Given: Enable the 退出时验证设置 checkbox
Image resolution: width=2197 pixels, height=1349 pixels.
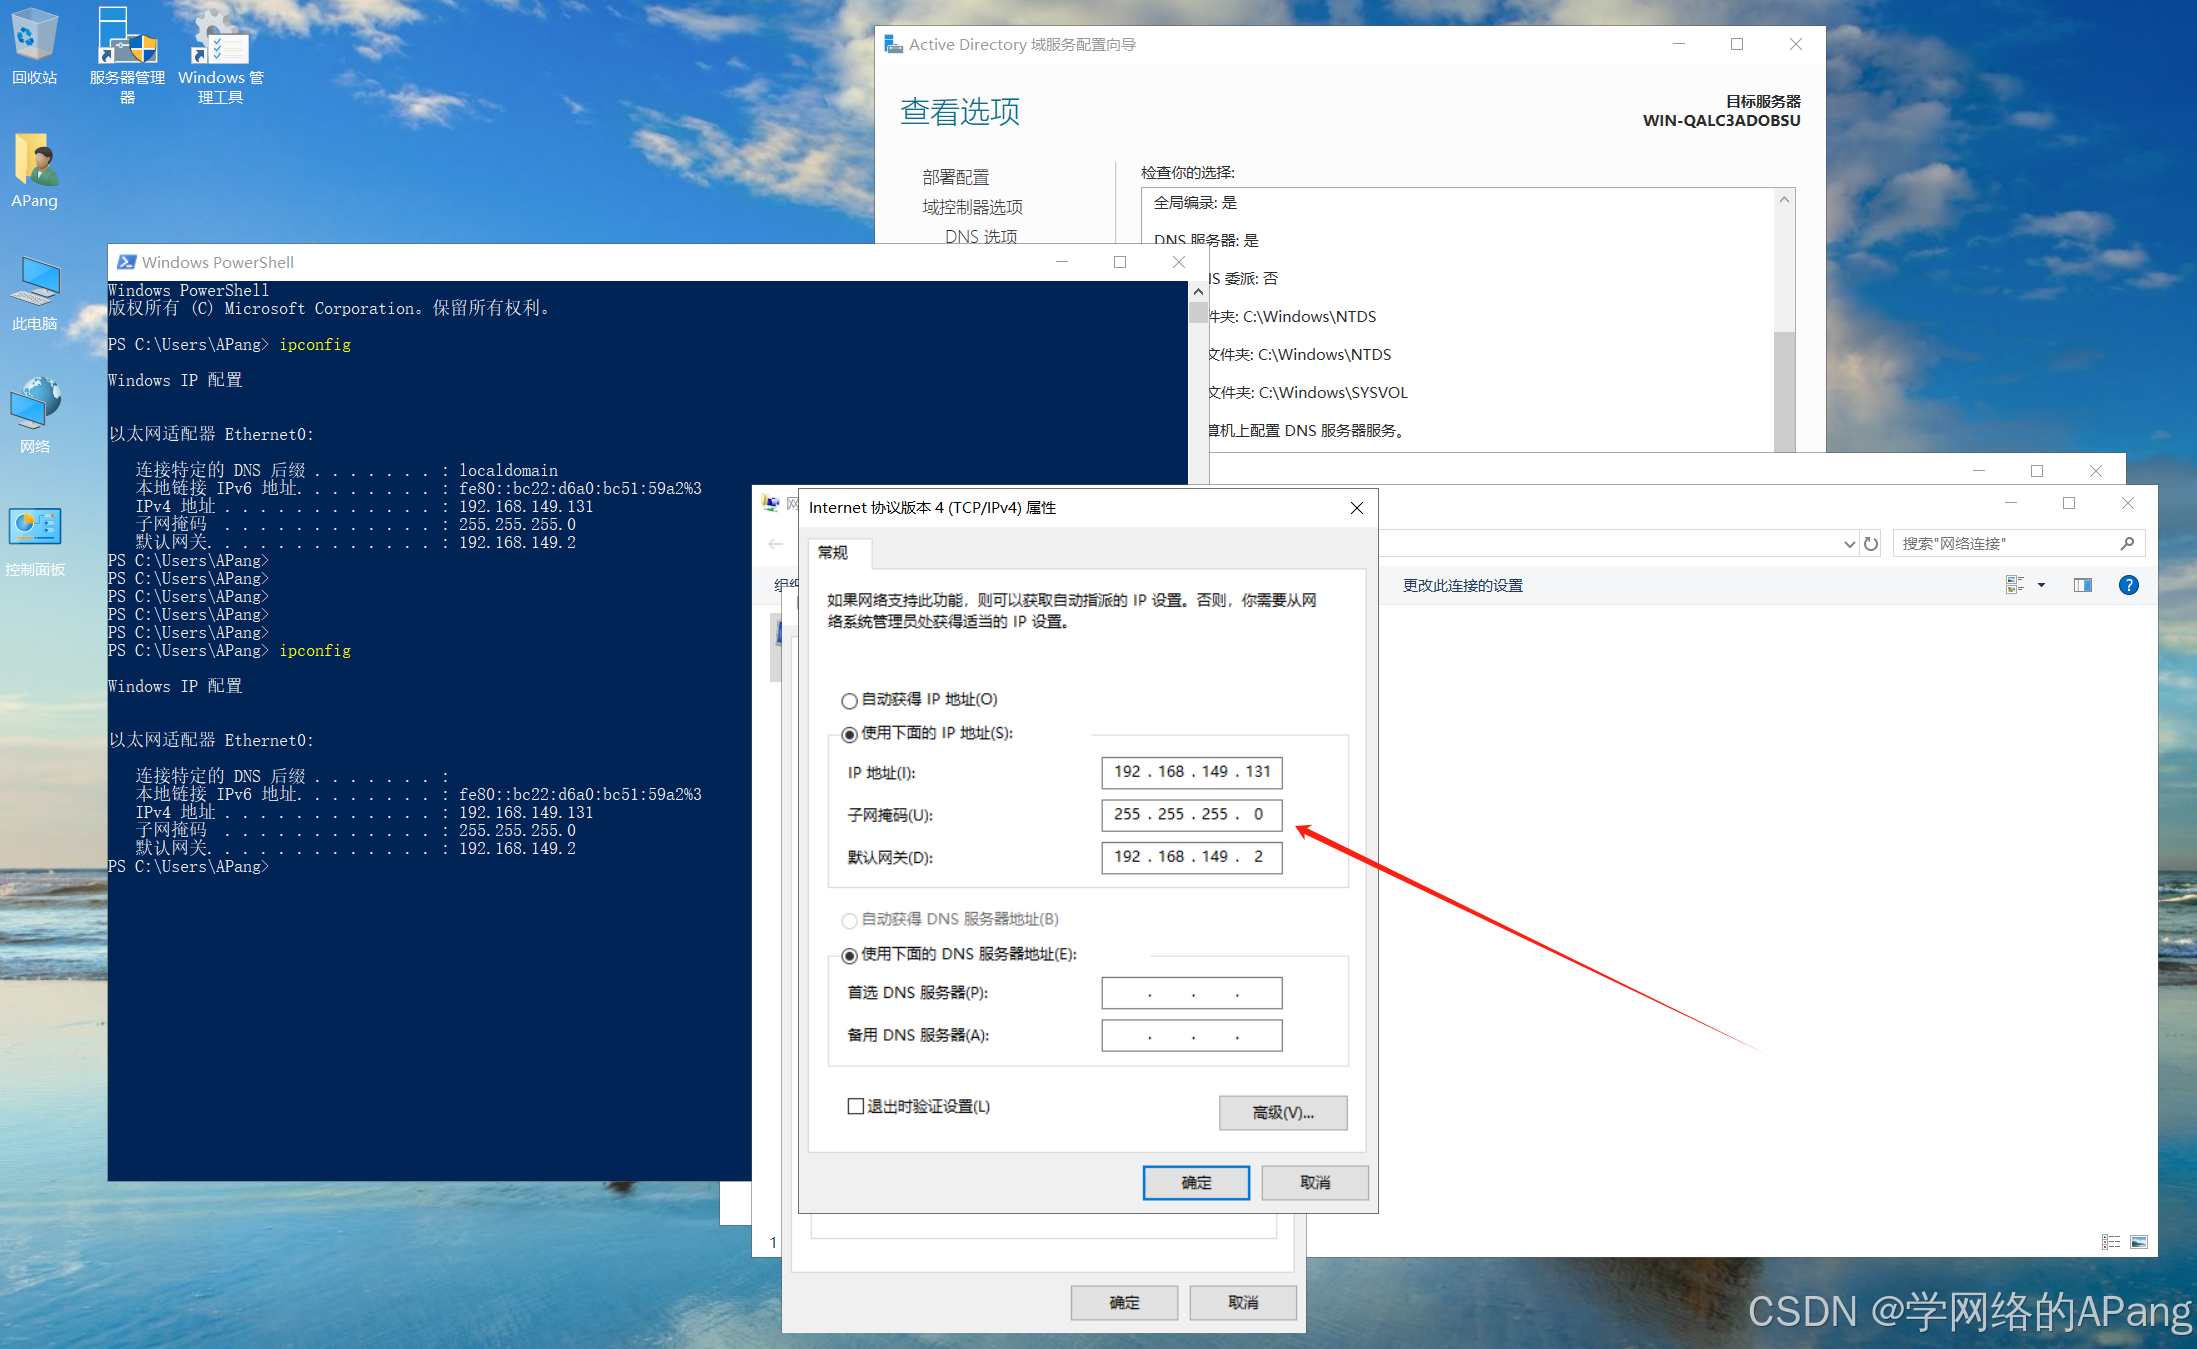Looking at the screenshot, I should 856,1106.
